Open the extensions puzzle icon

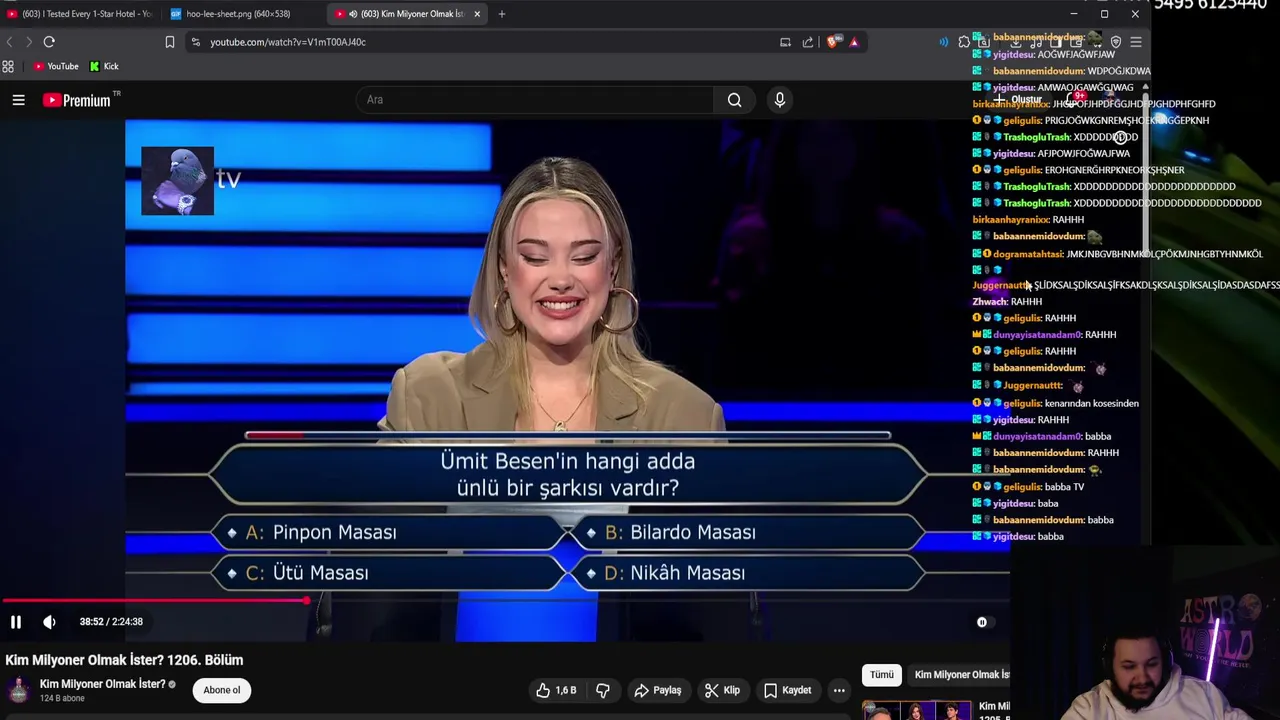pos(964,42)
